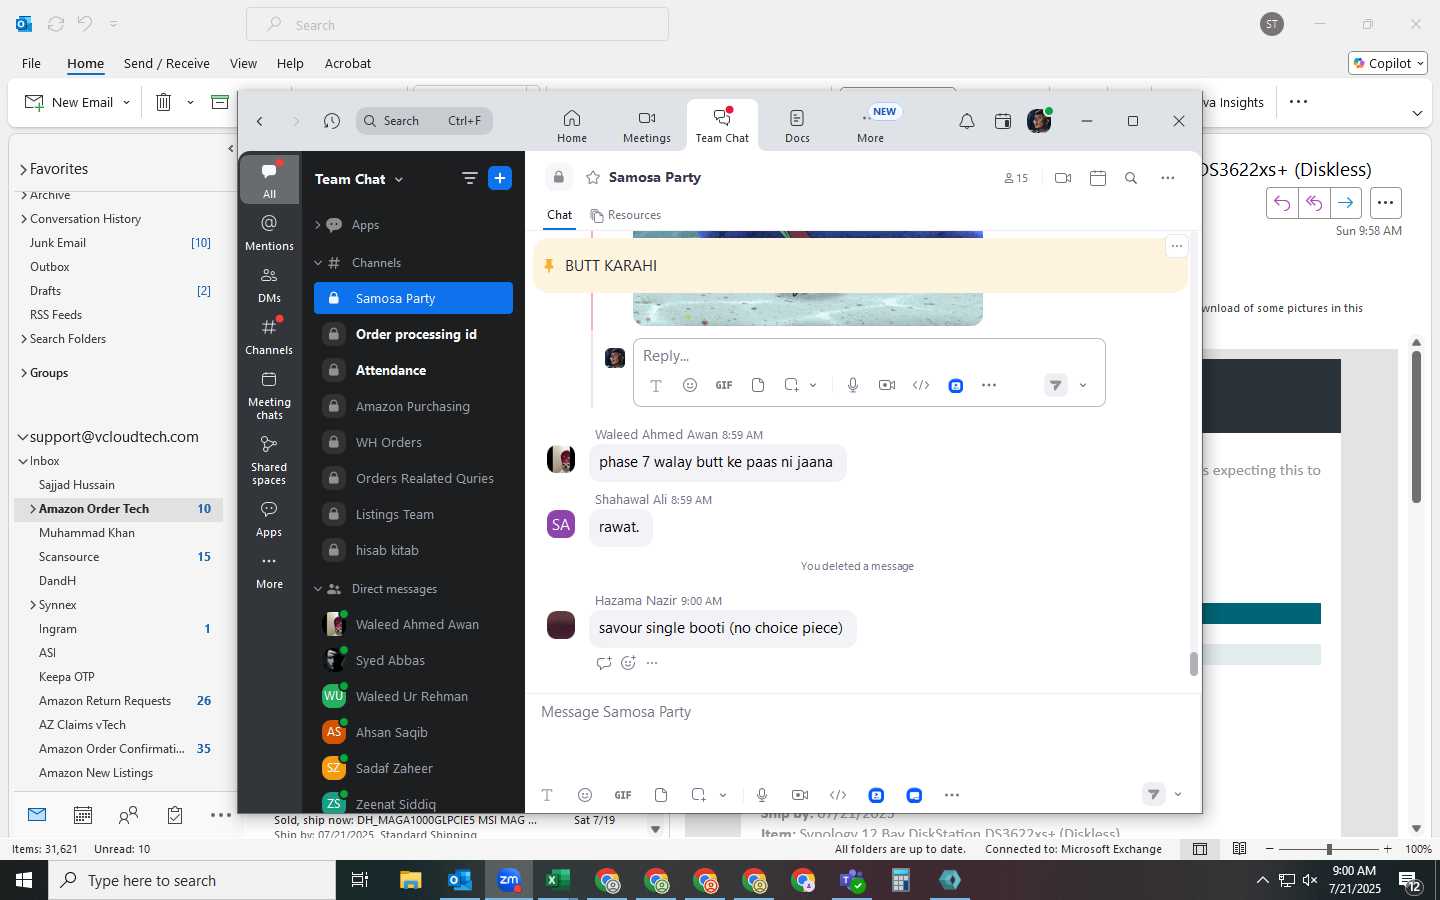Open Zoom Home tab

click(x=572, y=126)
